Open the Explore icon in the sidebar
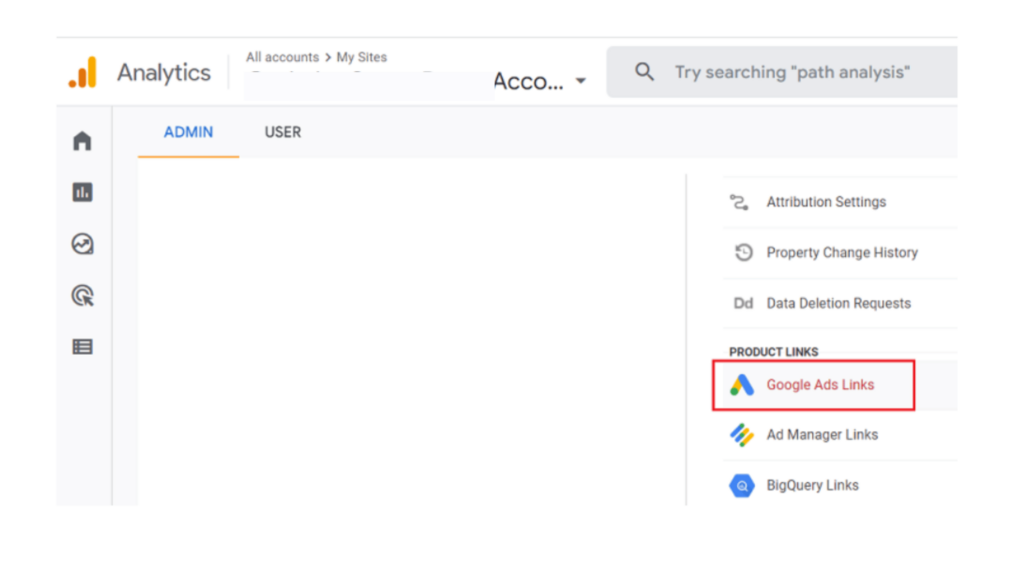The width and height of the screenshot is (1024, 576). tap(82, 244)
